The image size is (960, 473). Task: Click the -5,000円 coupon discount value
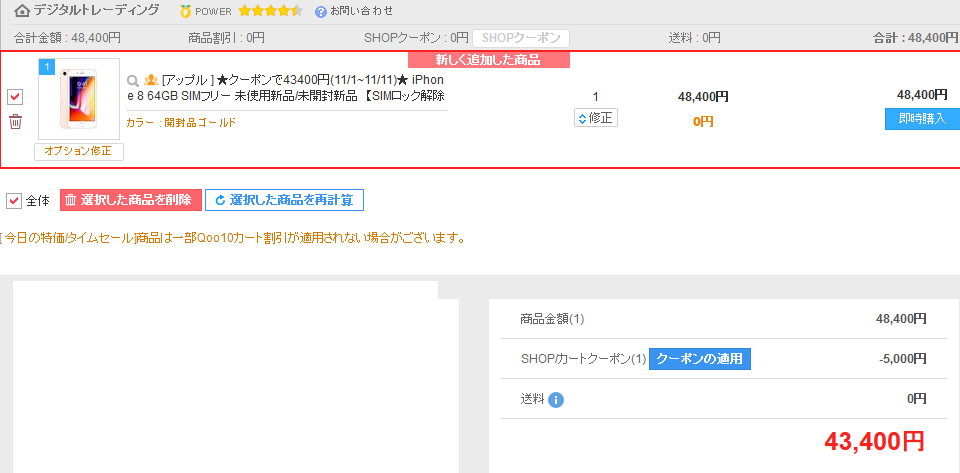tap(902, 359)
